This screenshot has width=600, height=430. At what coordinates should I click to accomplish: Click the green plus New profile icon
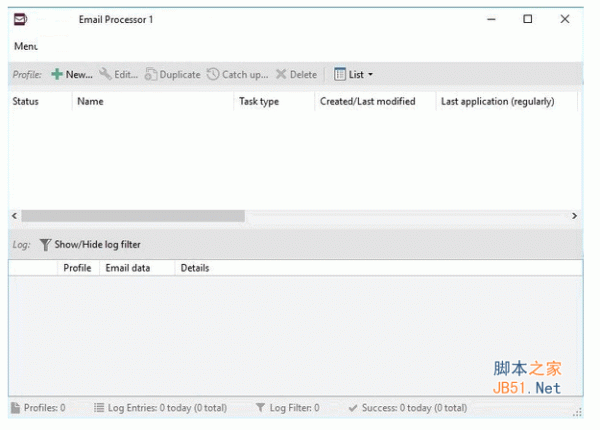(x=56, y=75)
